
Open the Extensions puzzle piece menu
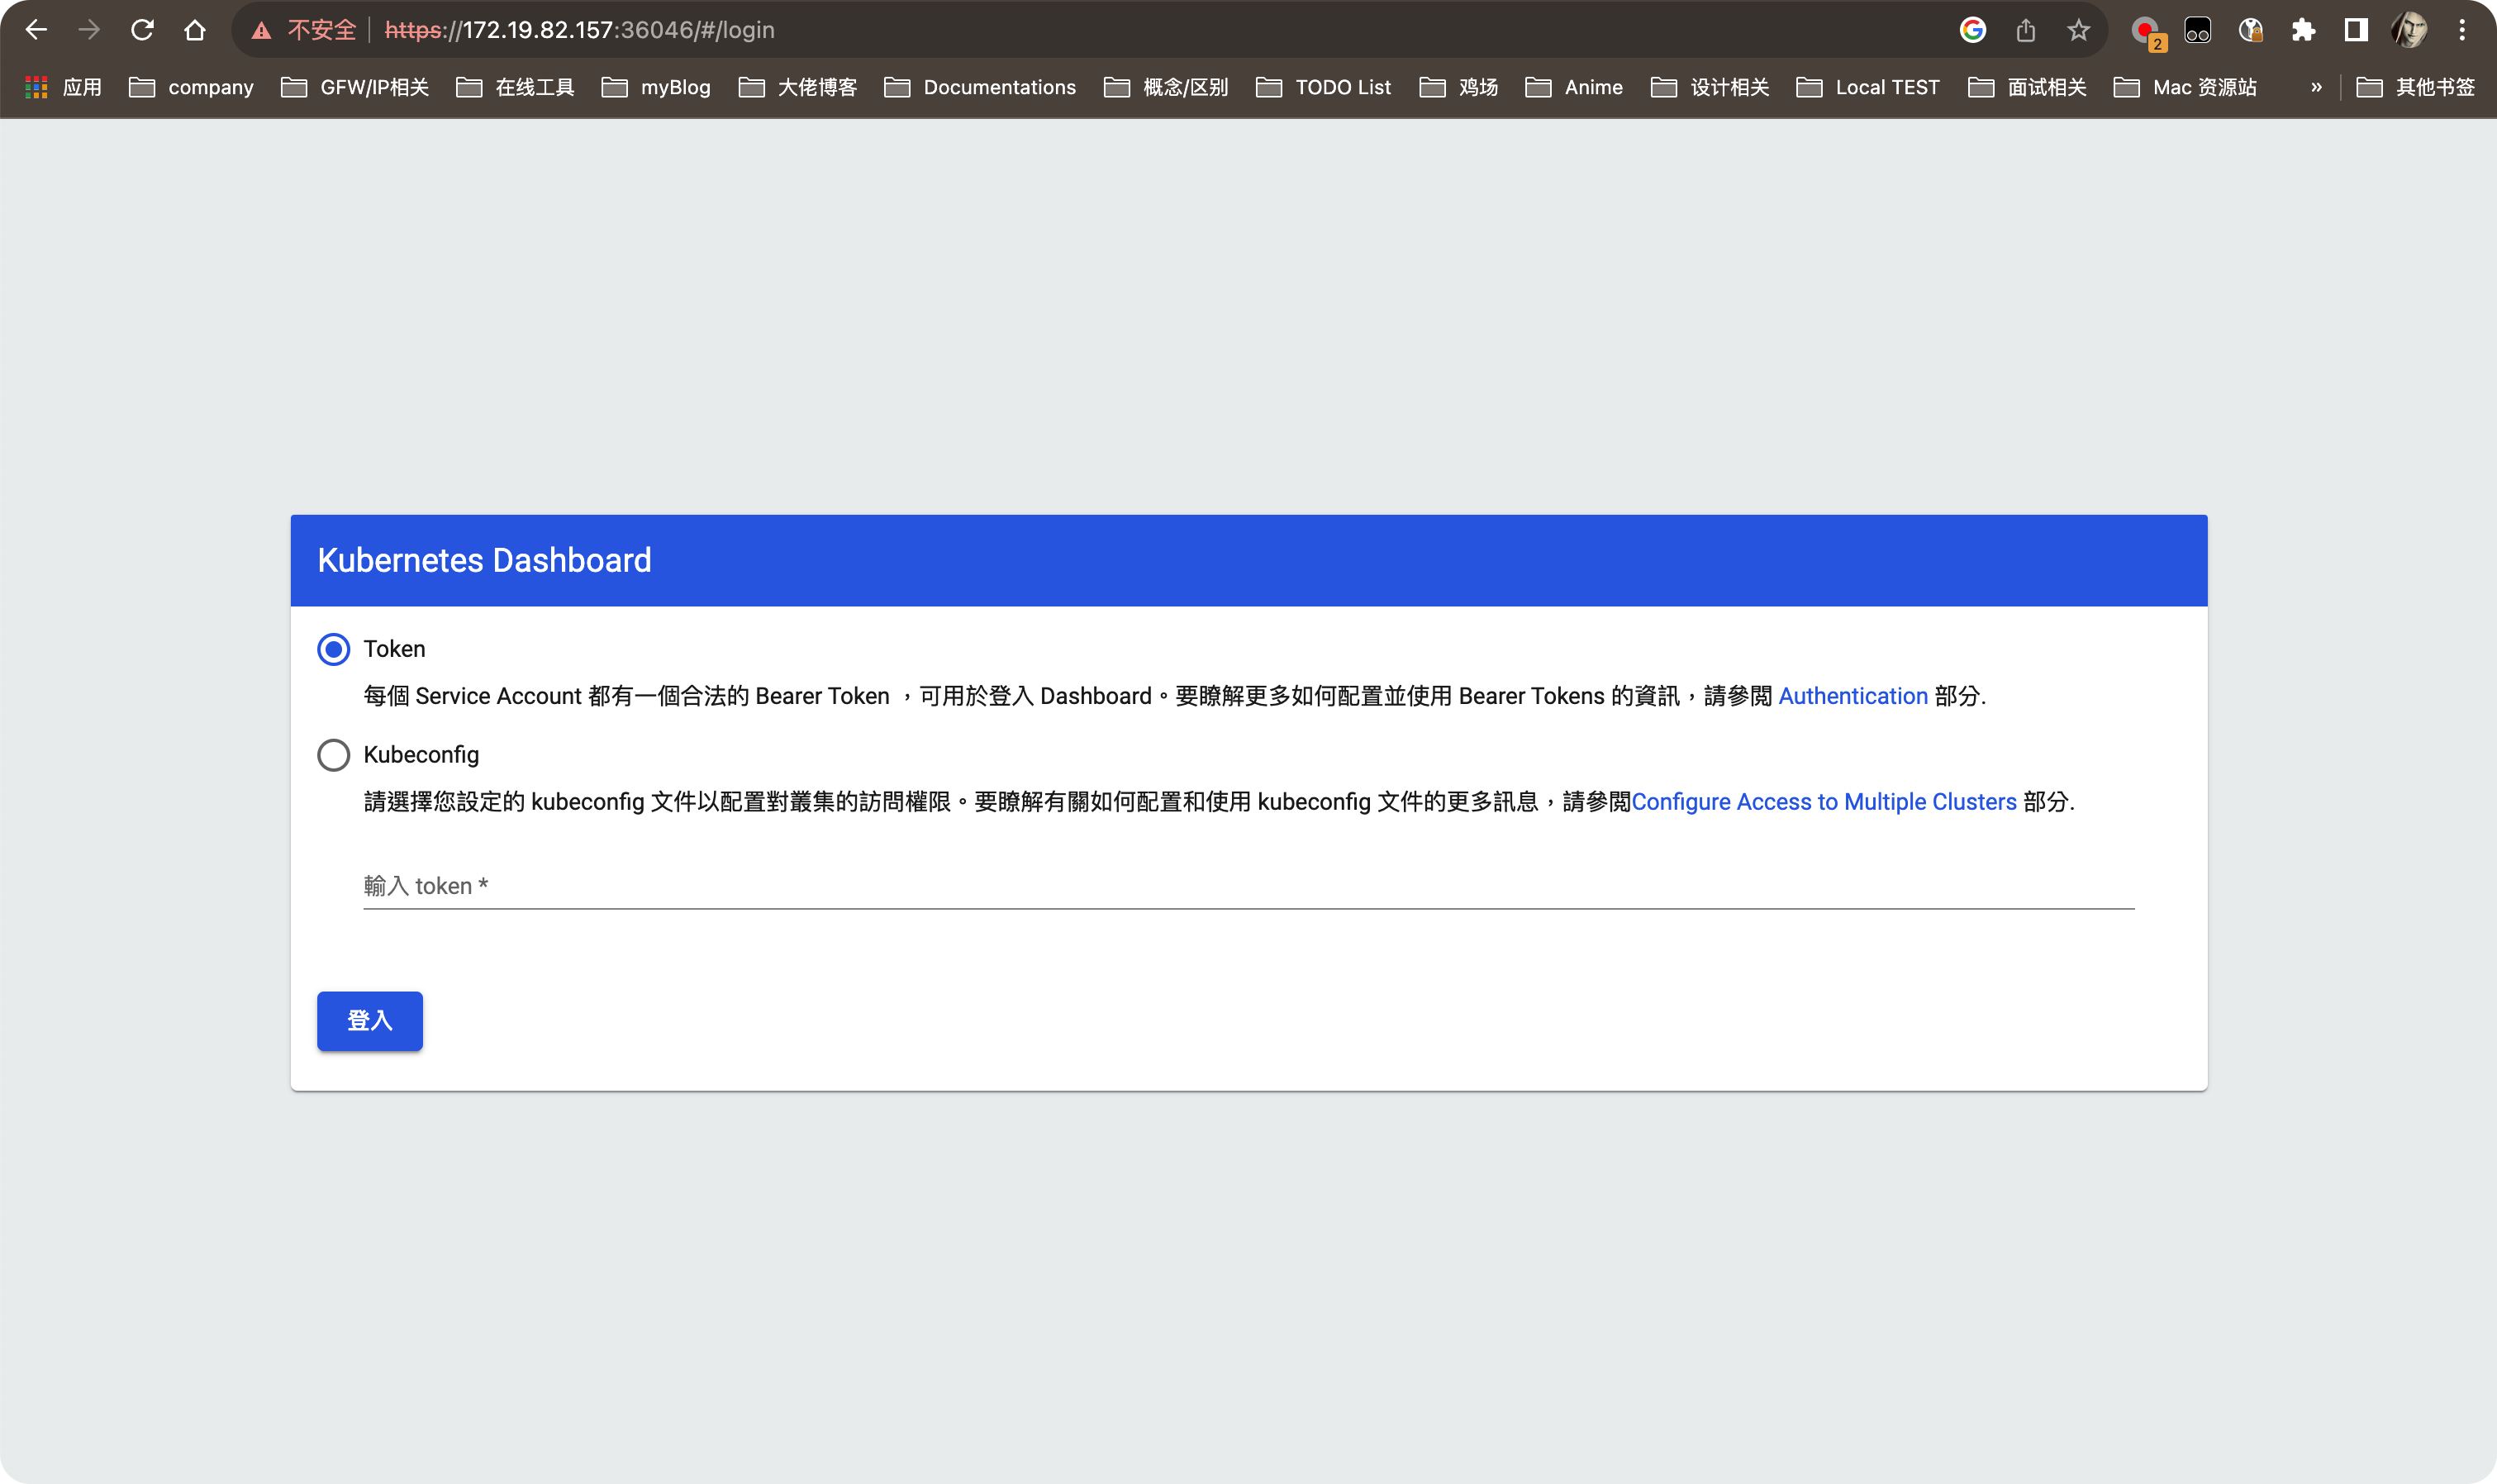pyautogui.click(x=2303, y=30)
